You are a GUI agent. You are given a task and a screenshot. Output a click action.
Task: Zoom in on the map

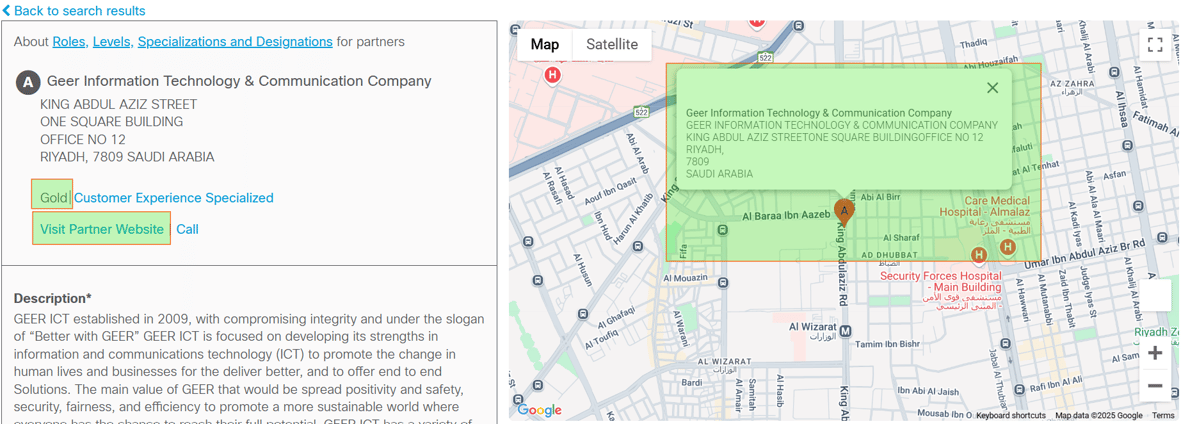click(1155, 353)
